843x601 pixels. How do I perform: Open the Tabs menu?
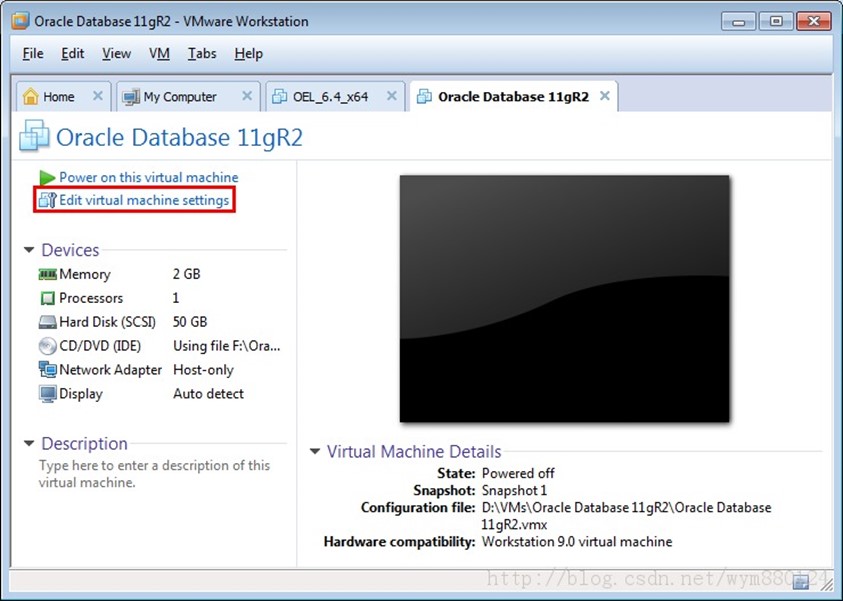tap(202, 54)
